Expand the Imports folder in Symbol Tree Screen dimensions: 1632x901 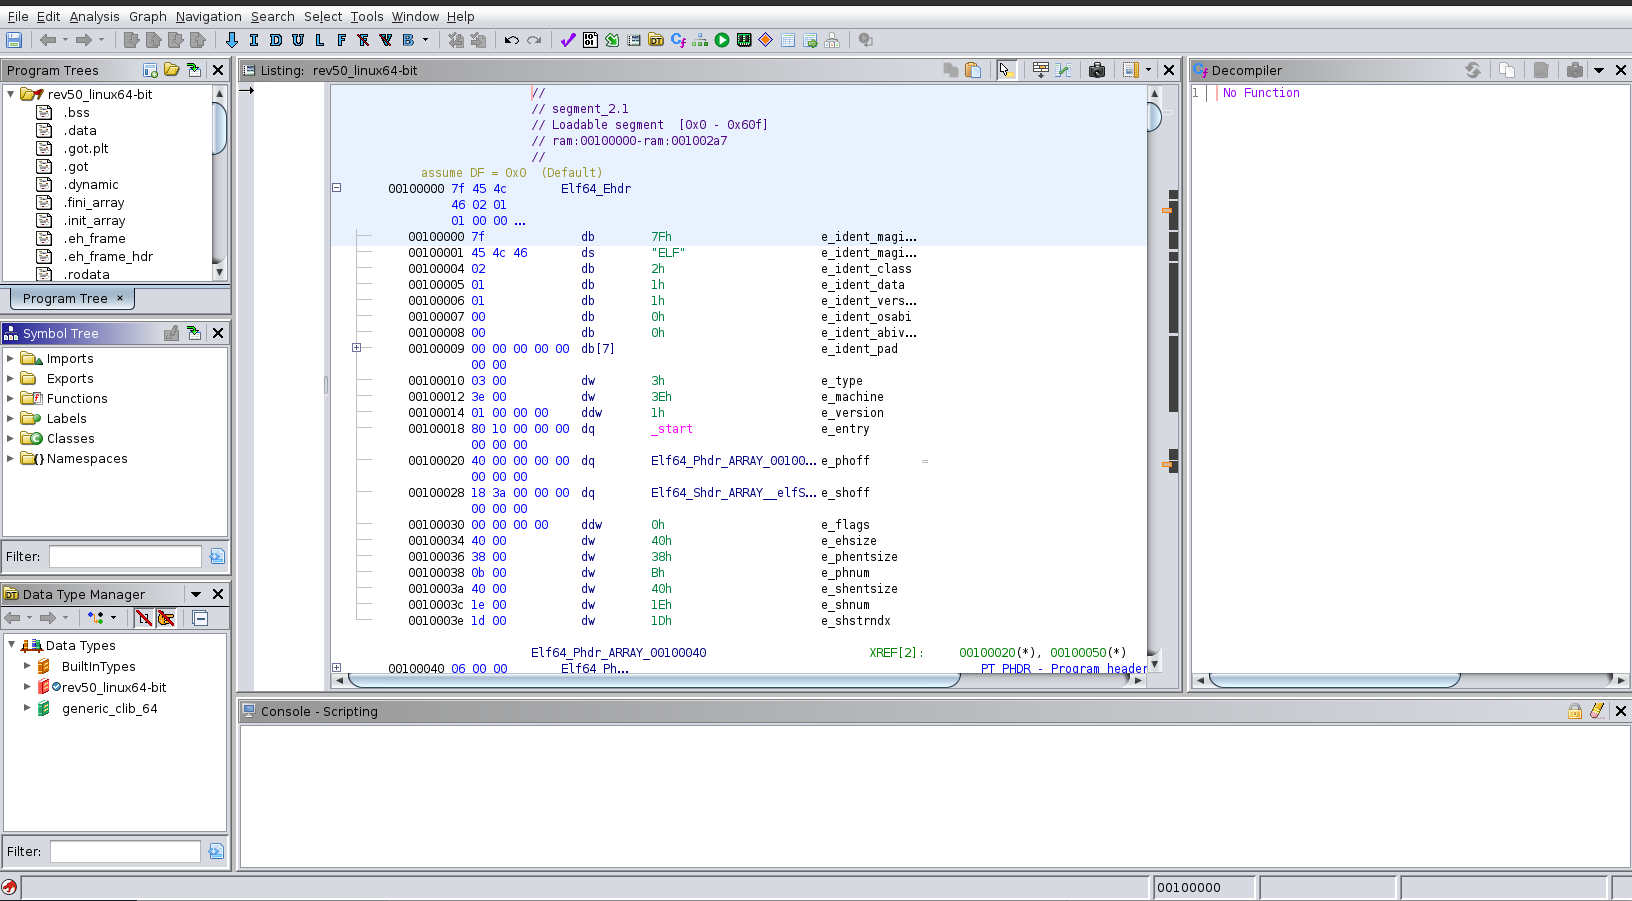(x=11, y=358)
